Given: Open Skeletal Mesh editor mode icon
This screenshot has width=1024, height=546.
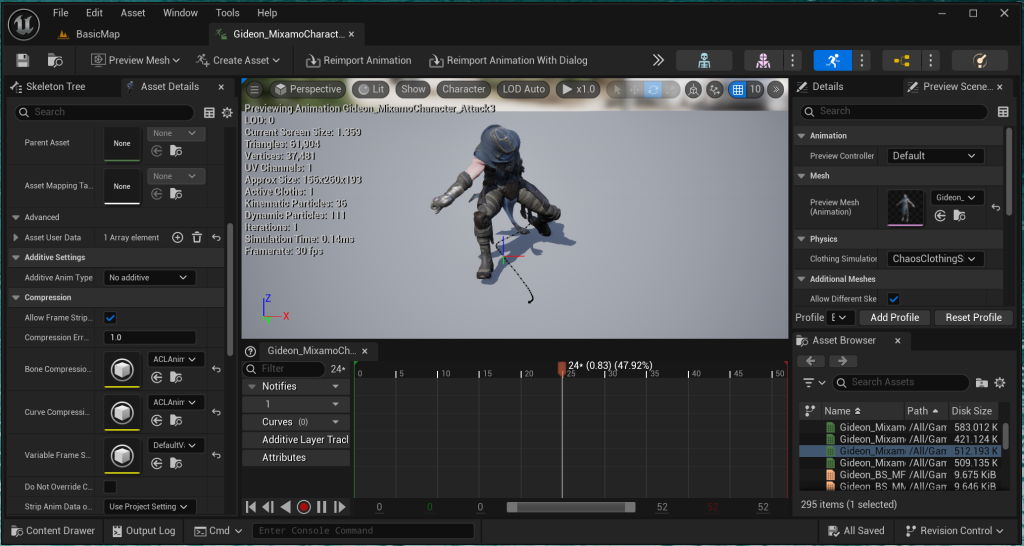Looking at the screenshot, I should coord(763,60).
